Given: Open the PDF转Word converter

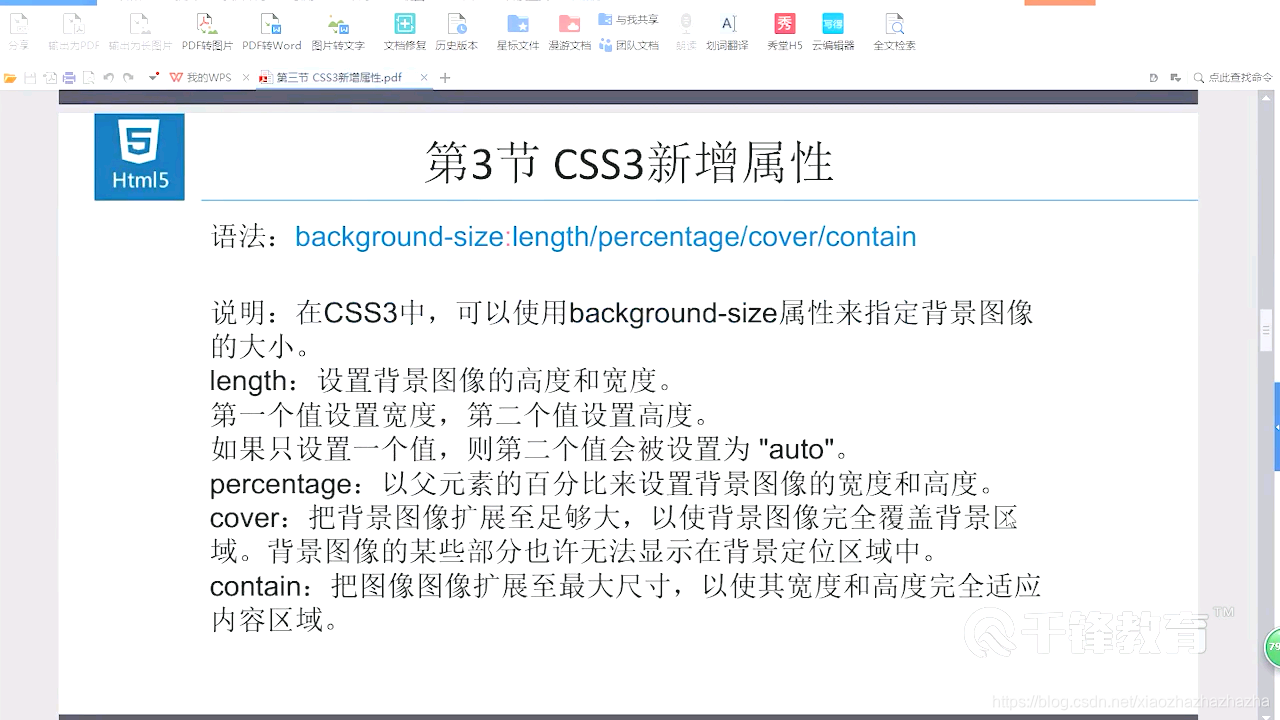Looking at the screenshot, I should tap(271, 32).
